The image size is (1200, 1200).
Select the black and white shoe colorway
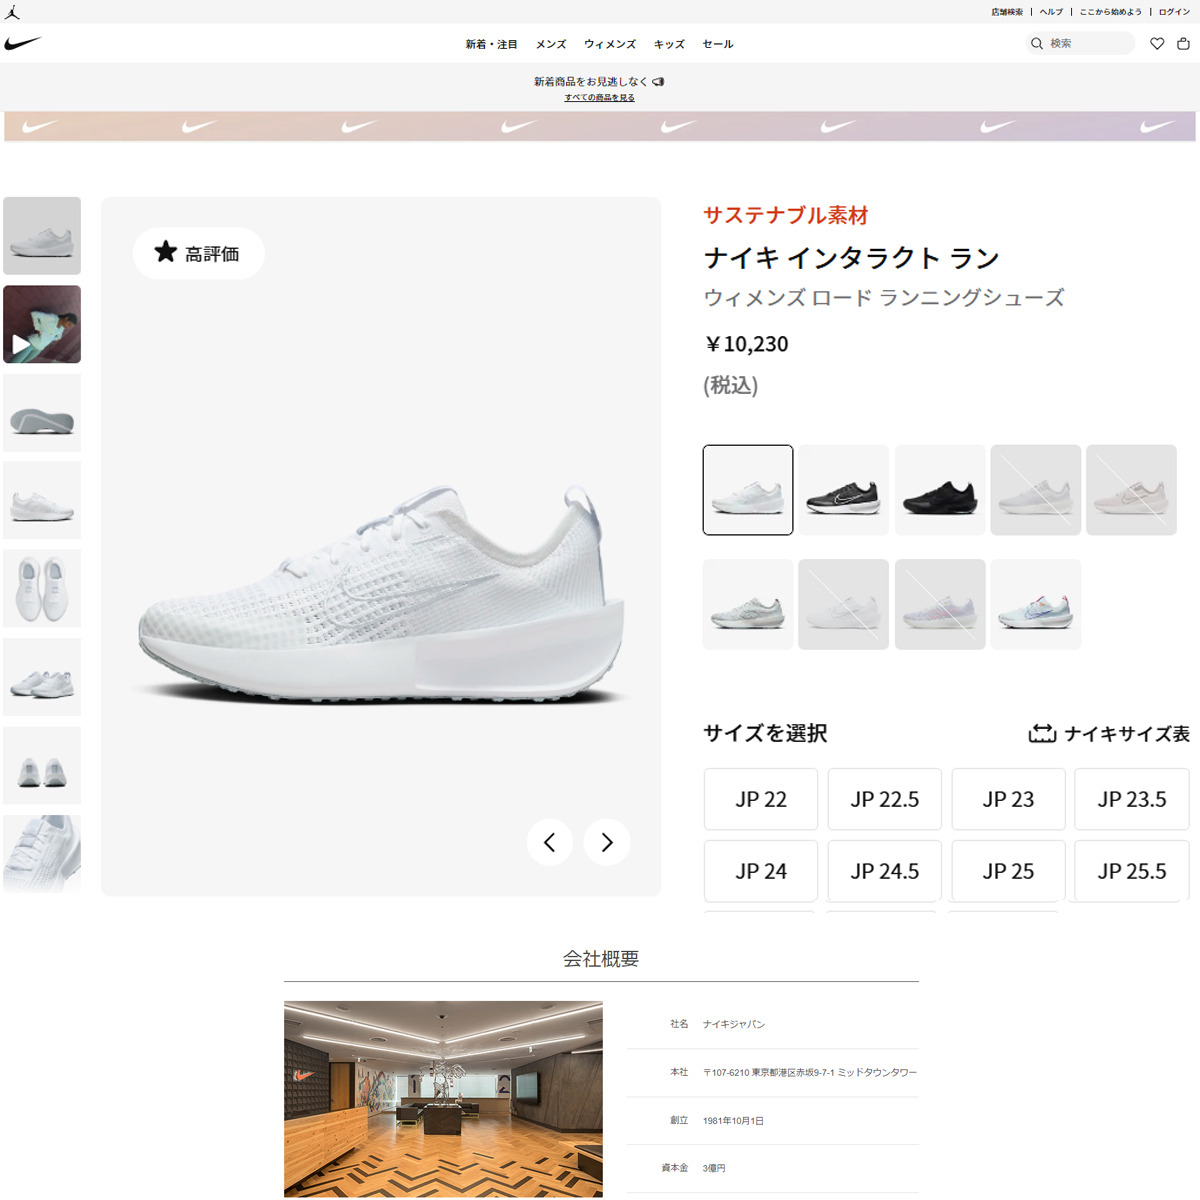pyautogui.click(x=843, y=490)
